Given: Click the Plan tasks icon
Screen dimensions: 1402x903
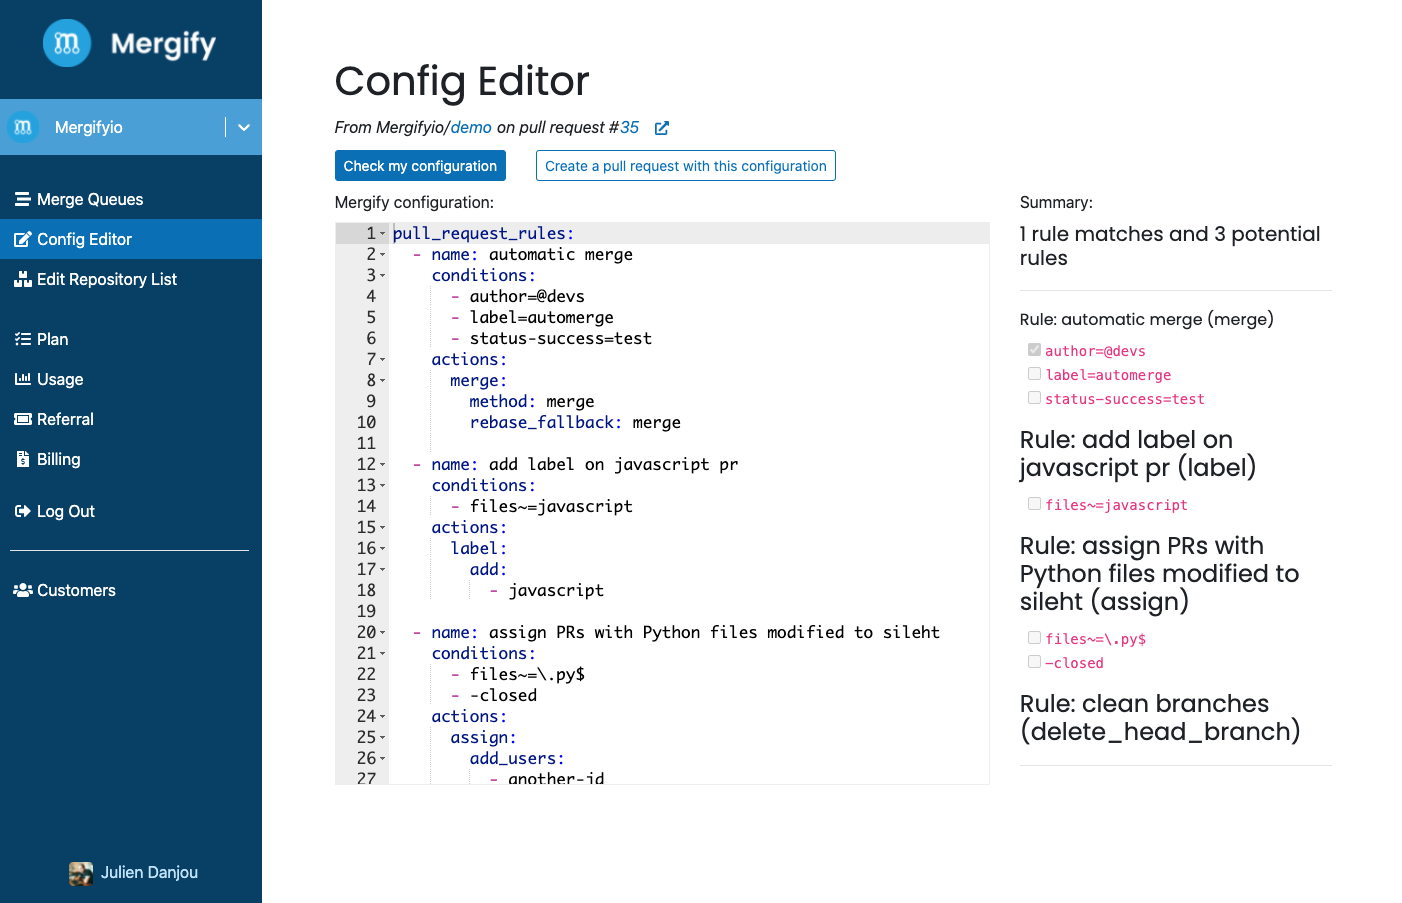Looking at the screenshot, I should (x=23, y=339).
